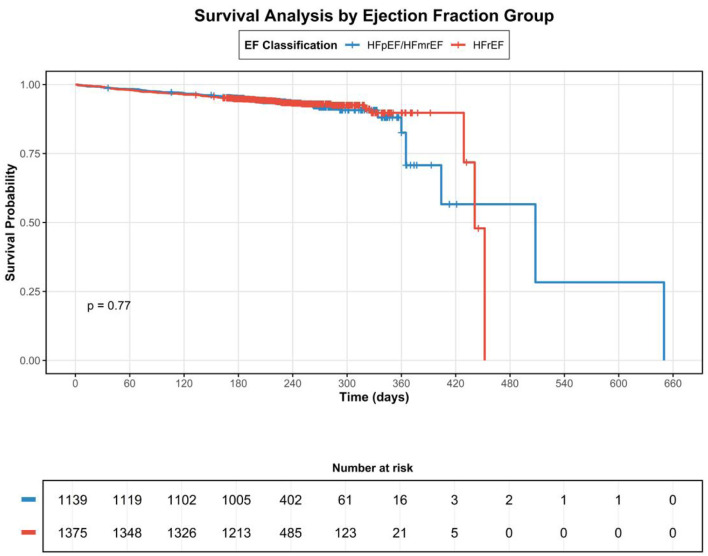Viewport: 708px width, 556px height.
Task: Click the blue curve's long flat segment near 0.28
Action: [x=600, y=282]
